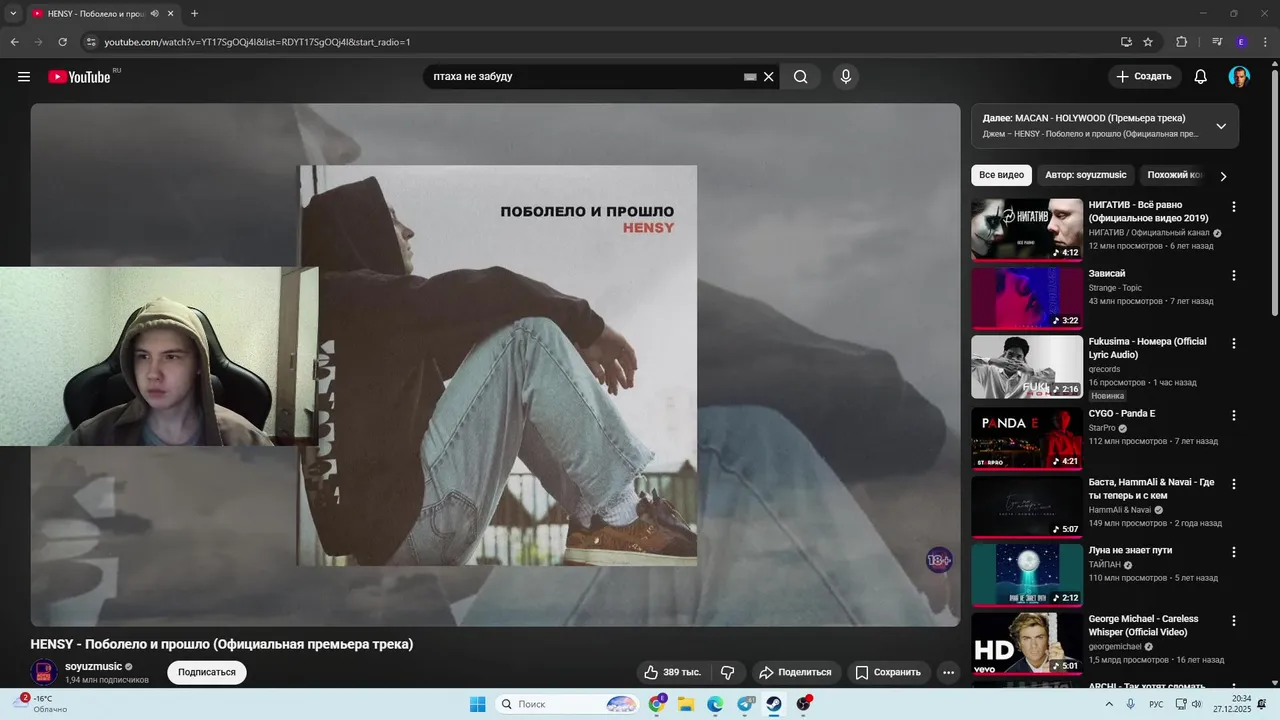Image resolution: width=1280 pixels, height=720 pixels.
Task: Open Chrome three-dot menu
Action: (1265, 42)
